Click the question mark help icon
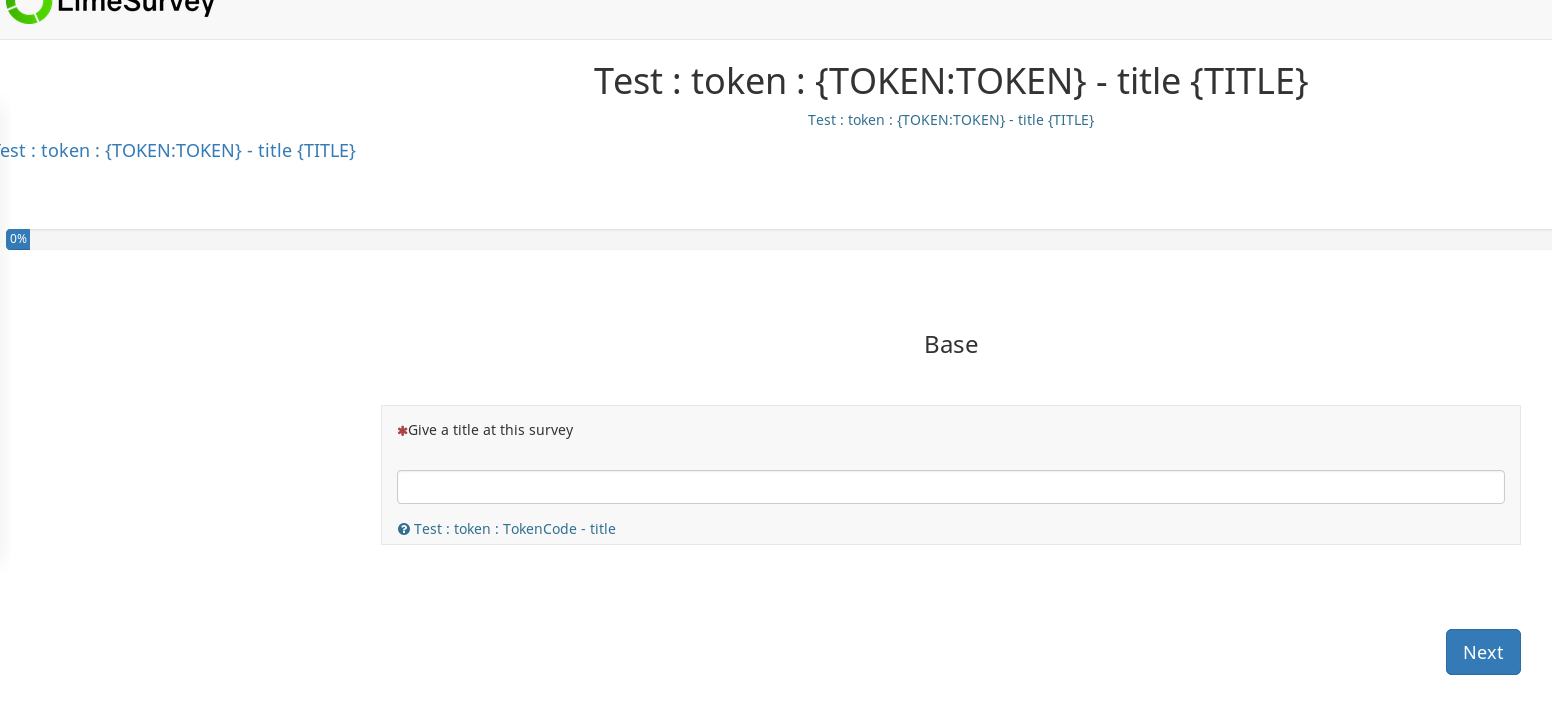Viewport: 1552px width, 709px height. [x=404, y=529]
